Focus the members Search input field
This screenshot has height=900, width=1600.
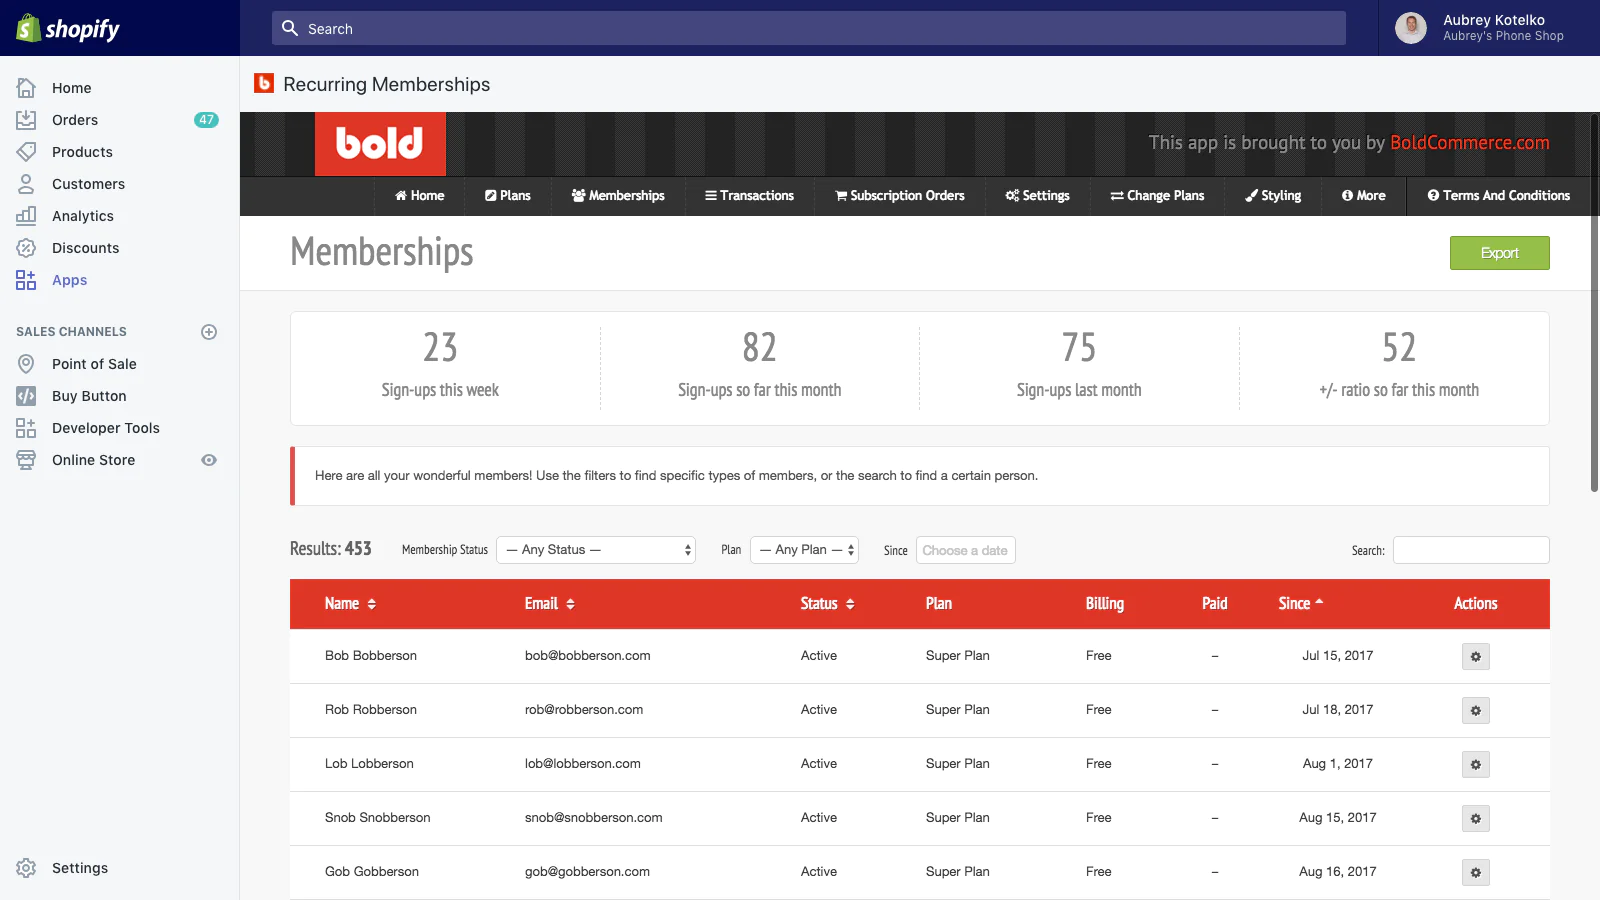click(1470, 550)
